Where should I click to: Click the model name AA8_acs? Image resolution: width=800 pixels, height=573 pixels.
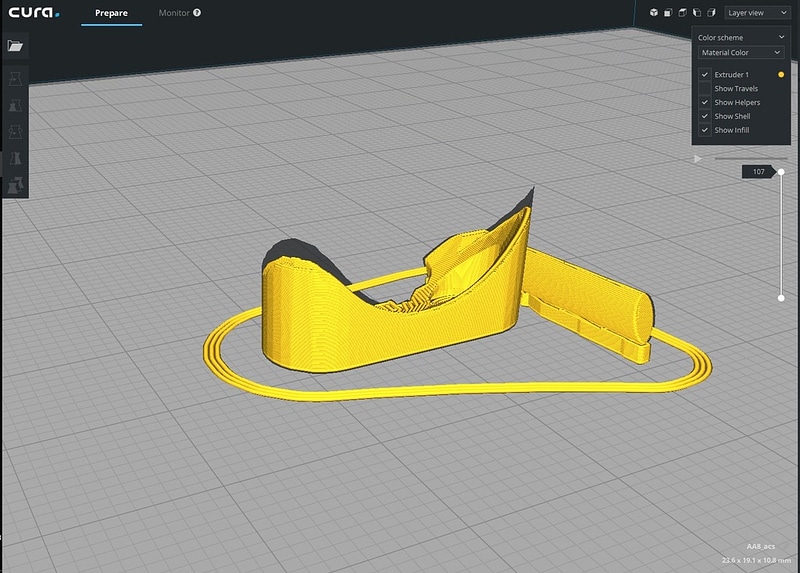point(761,546)
